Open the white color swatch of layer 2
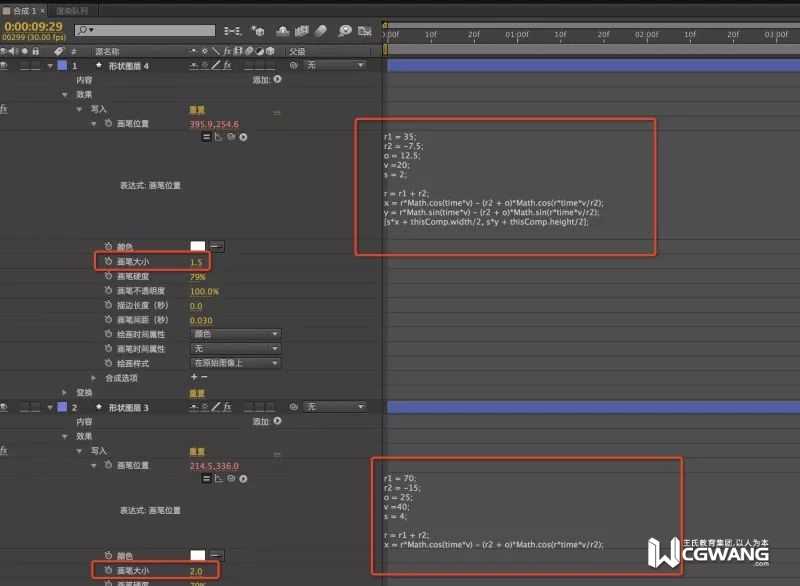 click(x=197, y=555)
